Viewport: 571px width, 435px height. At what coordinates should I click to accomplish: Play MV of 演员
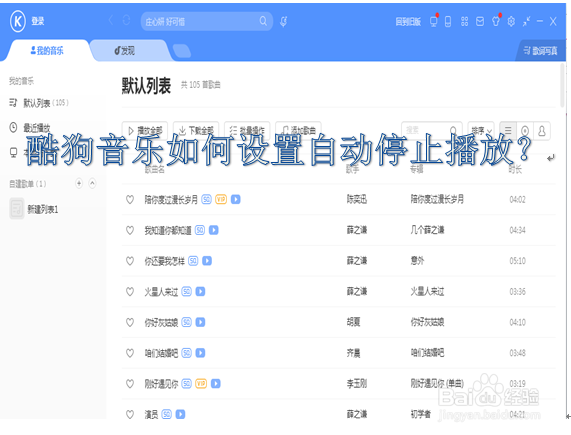180,414
